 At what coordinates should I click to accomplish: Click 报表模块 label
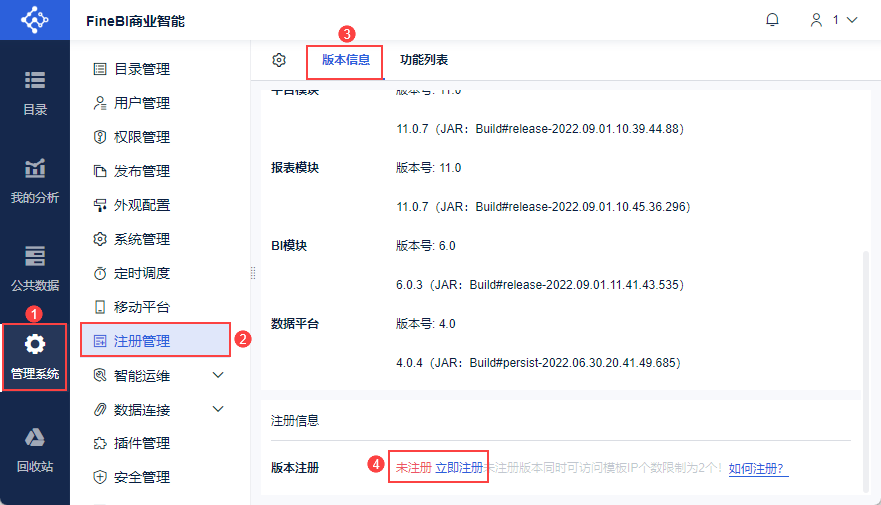tap(295, 168)
